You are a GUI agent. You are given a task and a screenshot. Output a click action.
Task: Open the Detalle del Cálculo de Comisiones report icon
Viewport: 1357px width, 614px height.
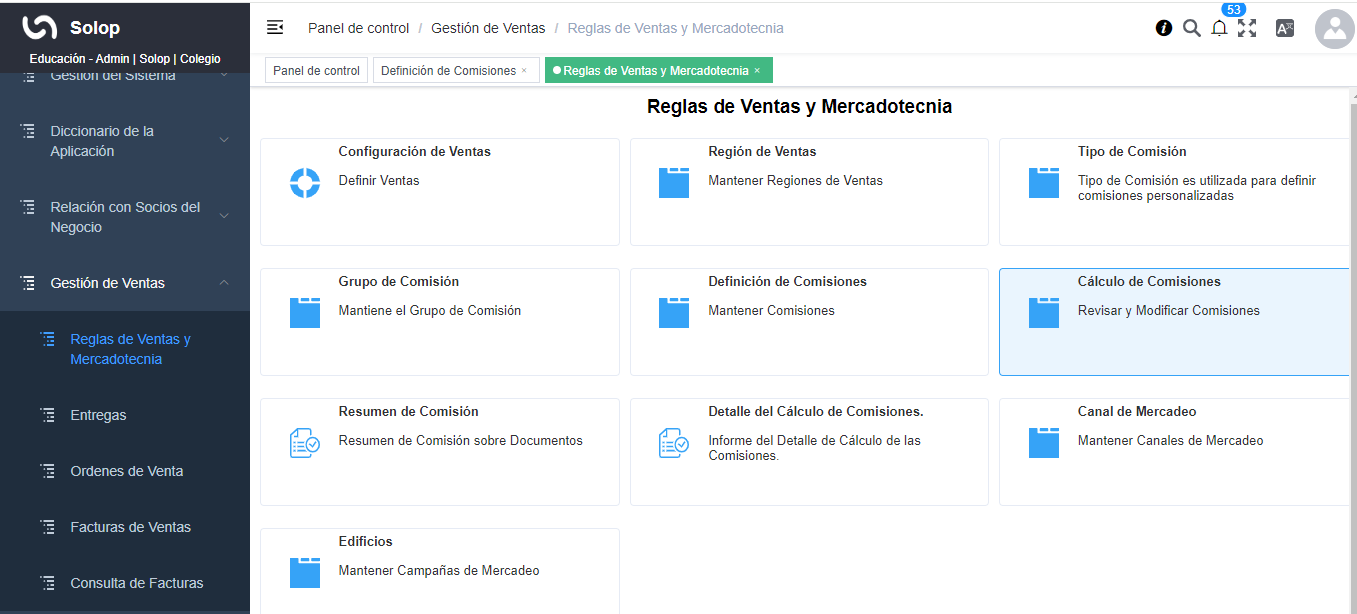(x=674, y=442)
